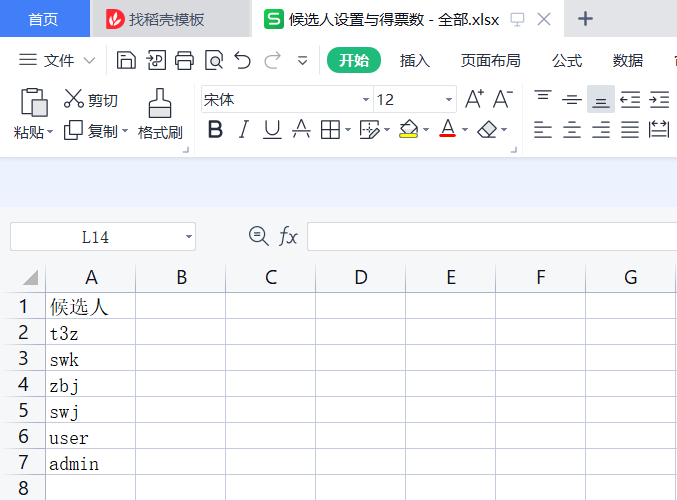Align text right
The image size is (677, 500).
pos(601,130)
